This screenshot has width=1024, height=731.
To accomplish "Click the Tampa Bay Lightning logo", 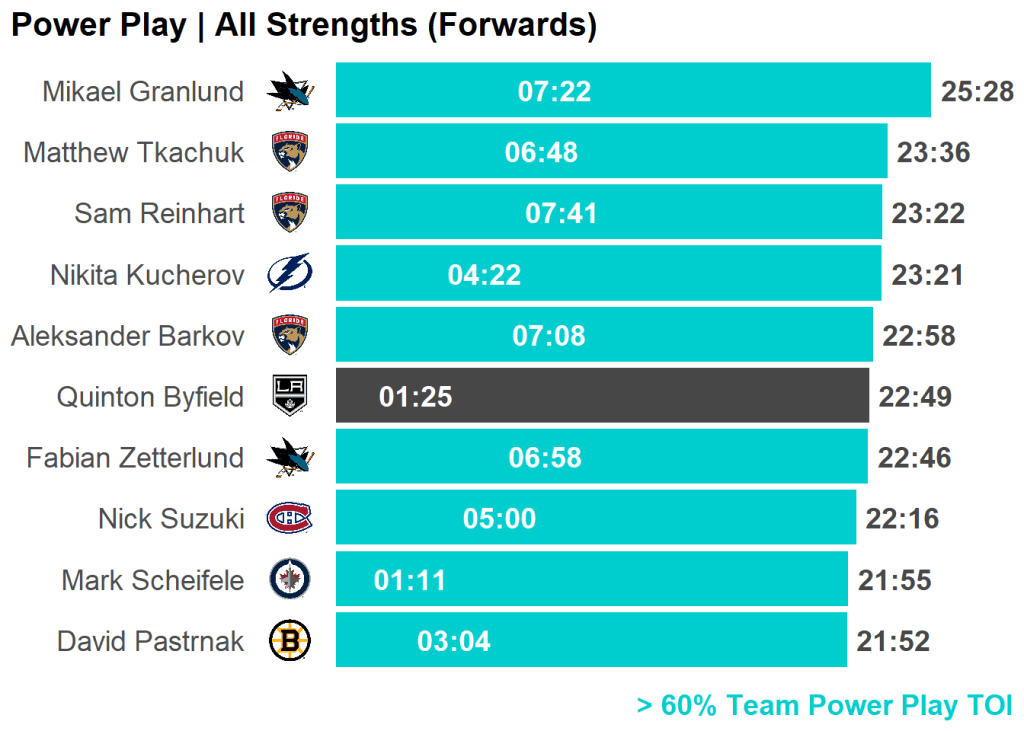I will click(x=290, y=274).
